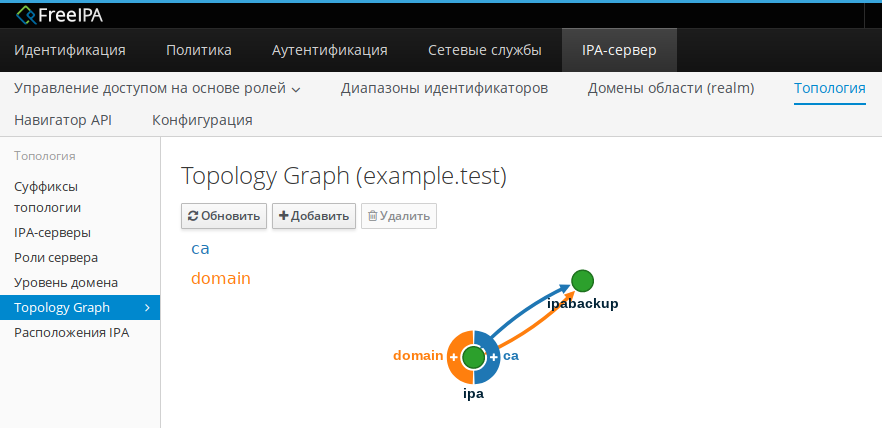The image size is (882, 428).
Task: Switch to the Политика tab
Action: click(199, 50)
